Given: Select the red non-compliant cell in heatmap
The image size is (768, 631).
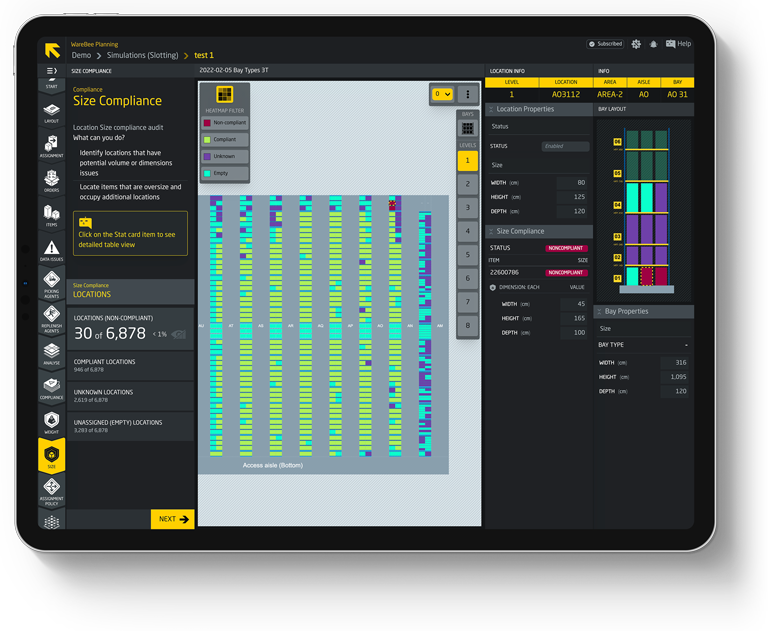Looking at the screenshot, I should point(392,204).
